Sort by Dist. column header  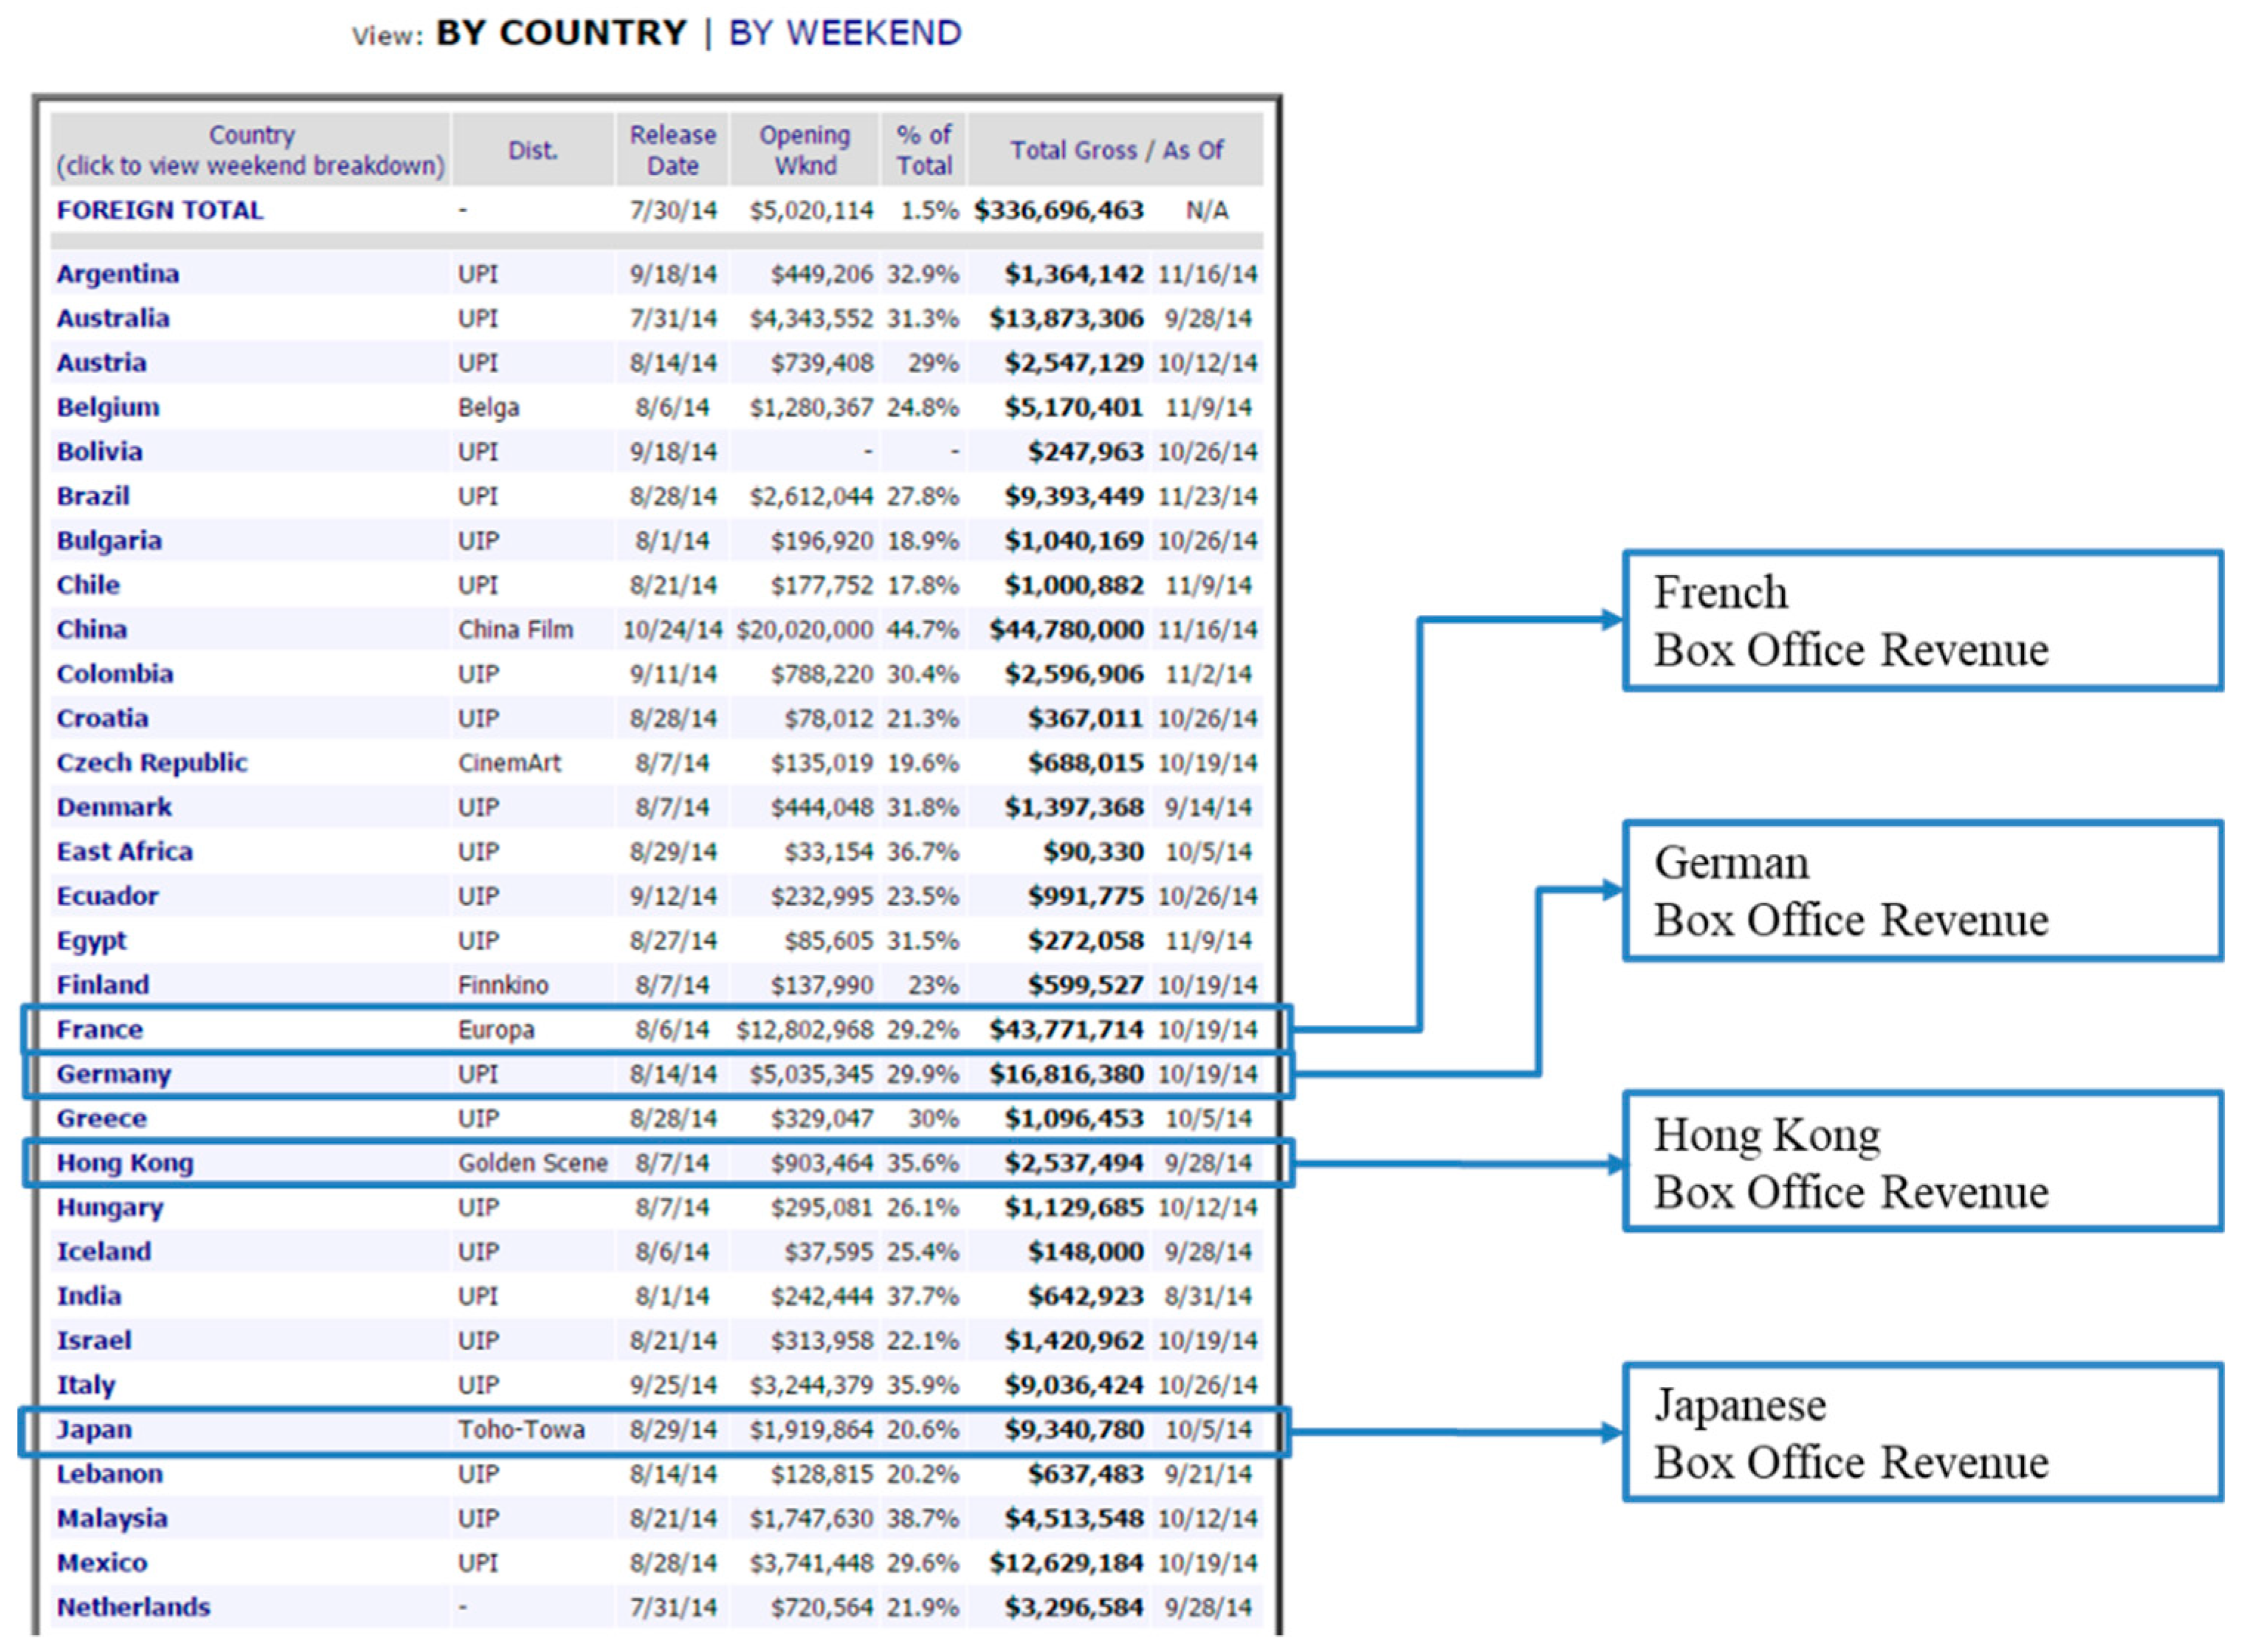[532, 150]
